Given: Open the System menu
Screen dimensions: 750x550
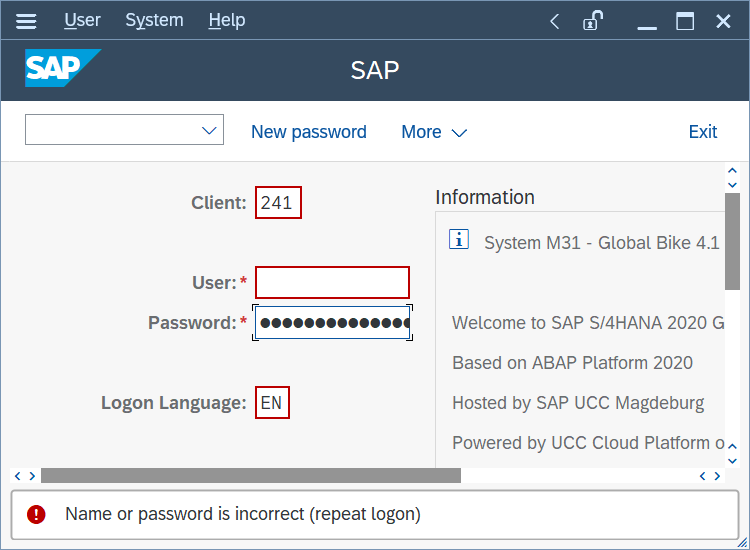Looking at the screenshot, I should tap(154, 20).
